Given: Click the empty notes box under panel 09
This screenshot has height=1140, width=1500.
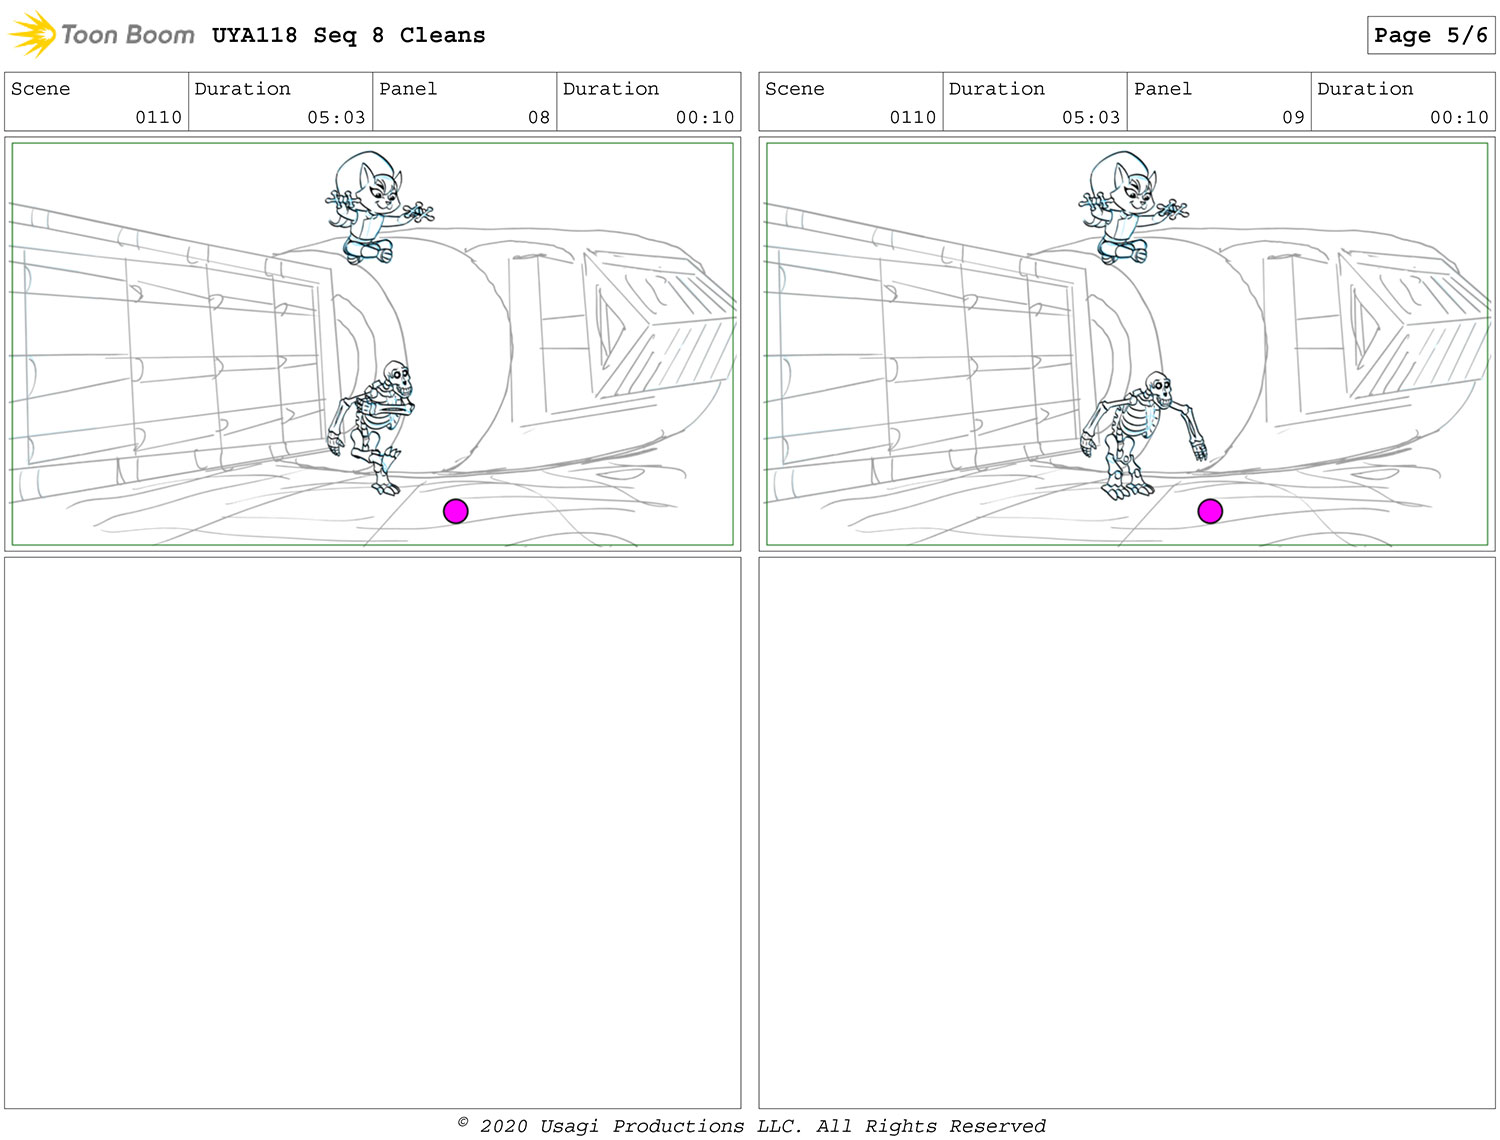Looking at the screenshot, I should coord(1127,833).
